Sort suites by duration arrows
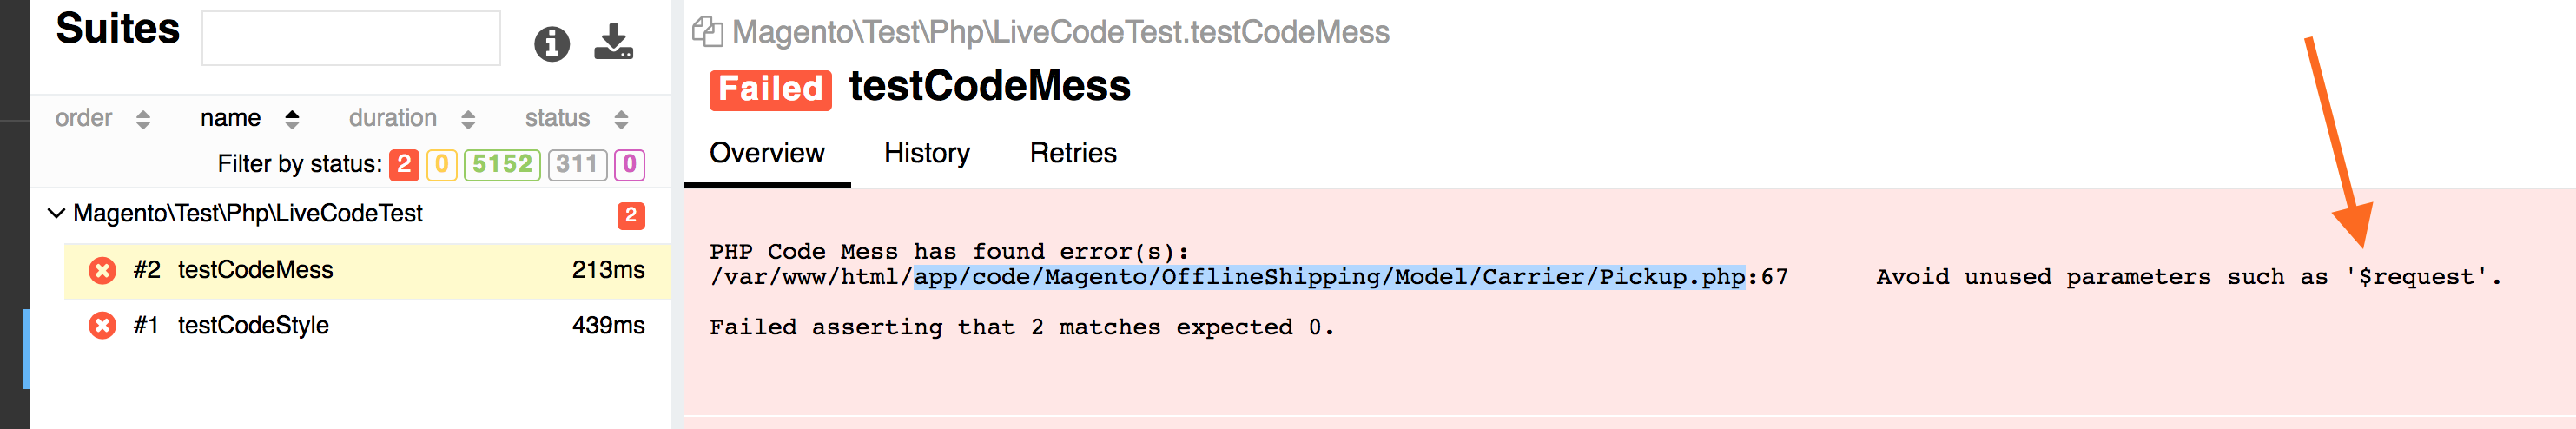The image size is (2576, 429). pos(468,120)
